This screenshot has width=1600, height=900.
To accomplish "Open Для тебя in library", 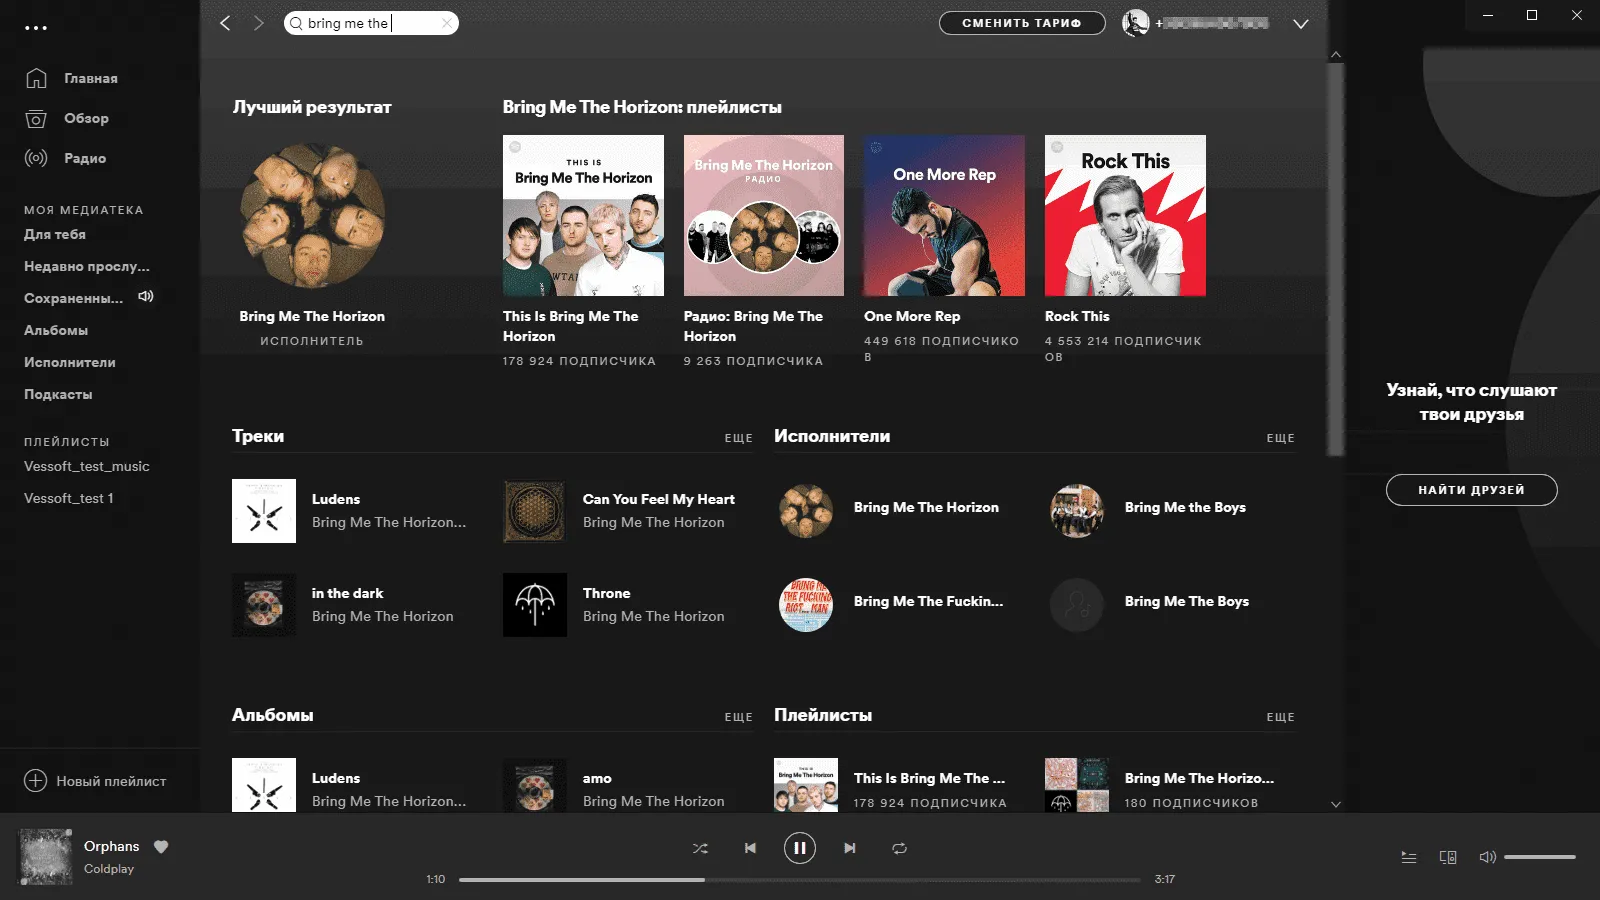I will tap(55, 234).
